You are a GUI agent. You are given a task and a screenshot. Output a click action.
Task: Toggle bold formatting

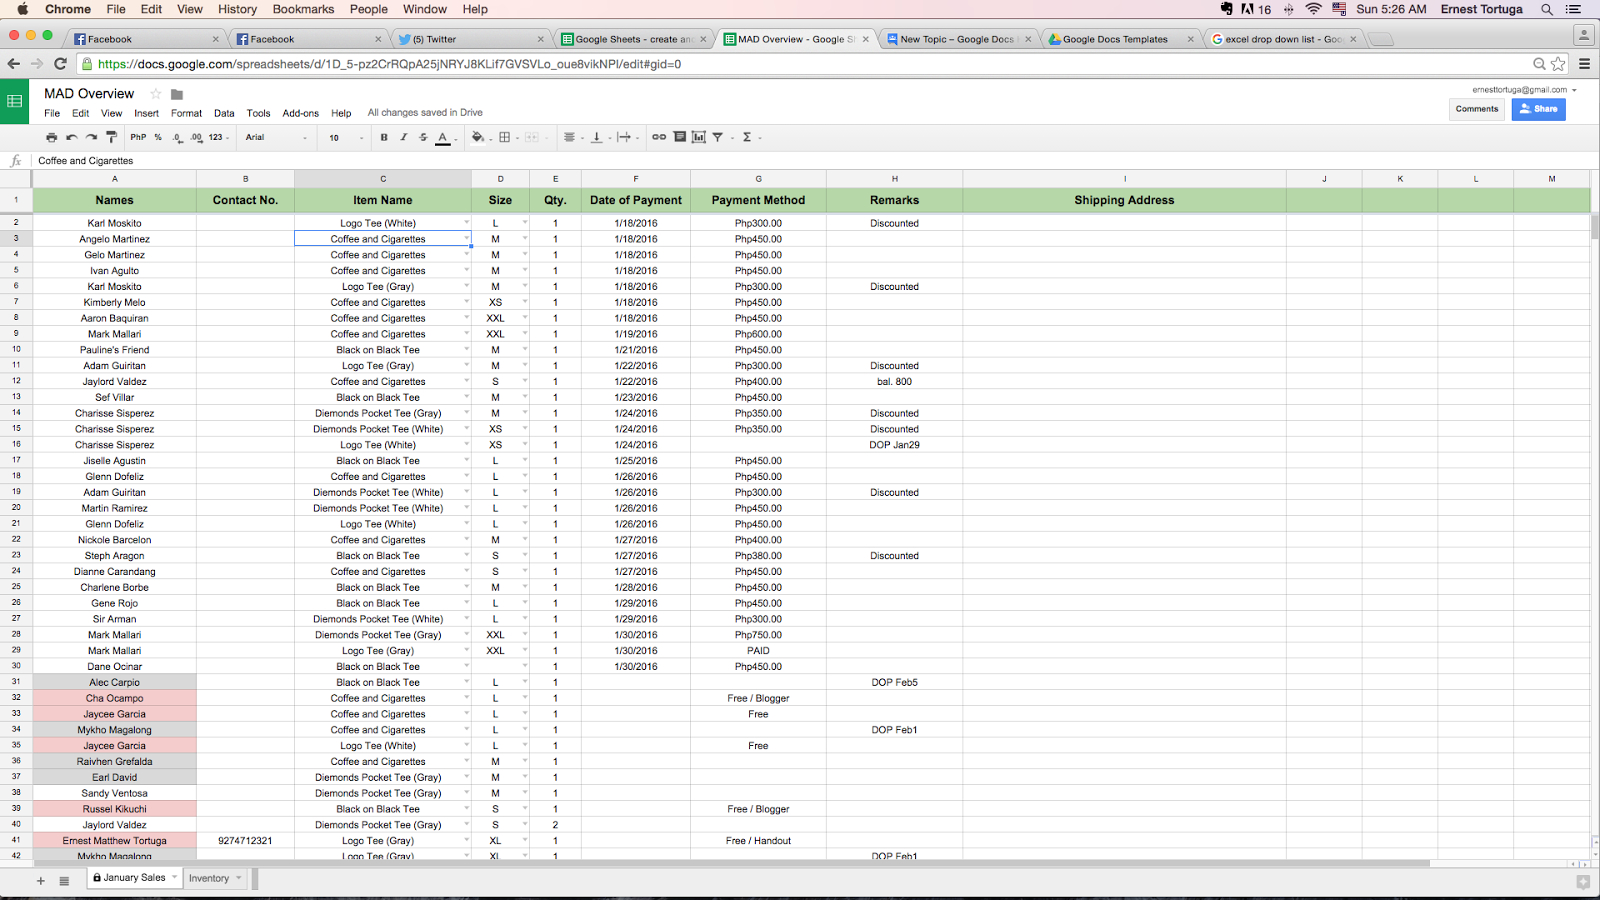coord(384,137)
